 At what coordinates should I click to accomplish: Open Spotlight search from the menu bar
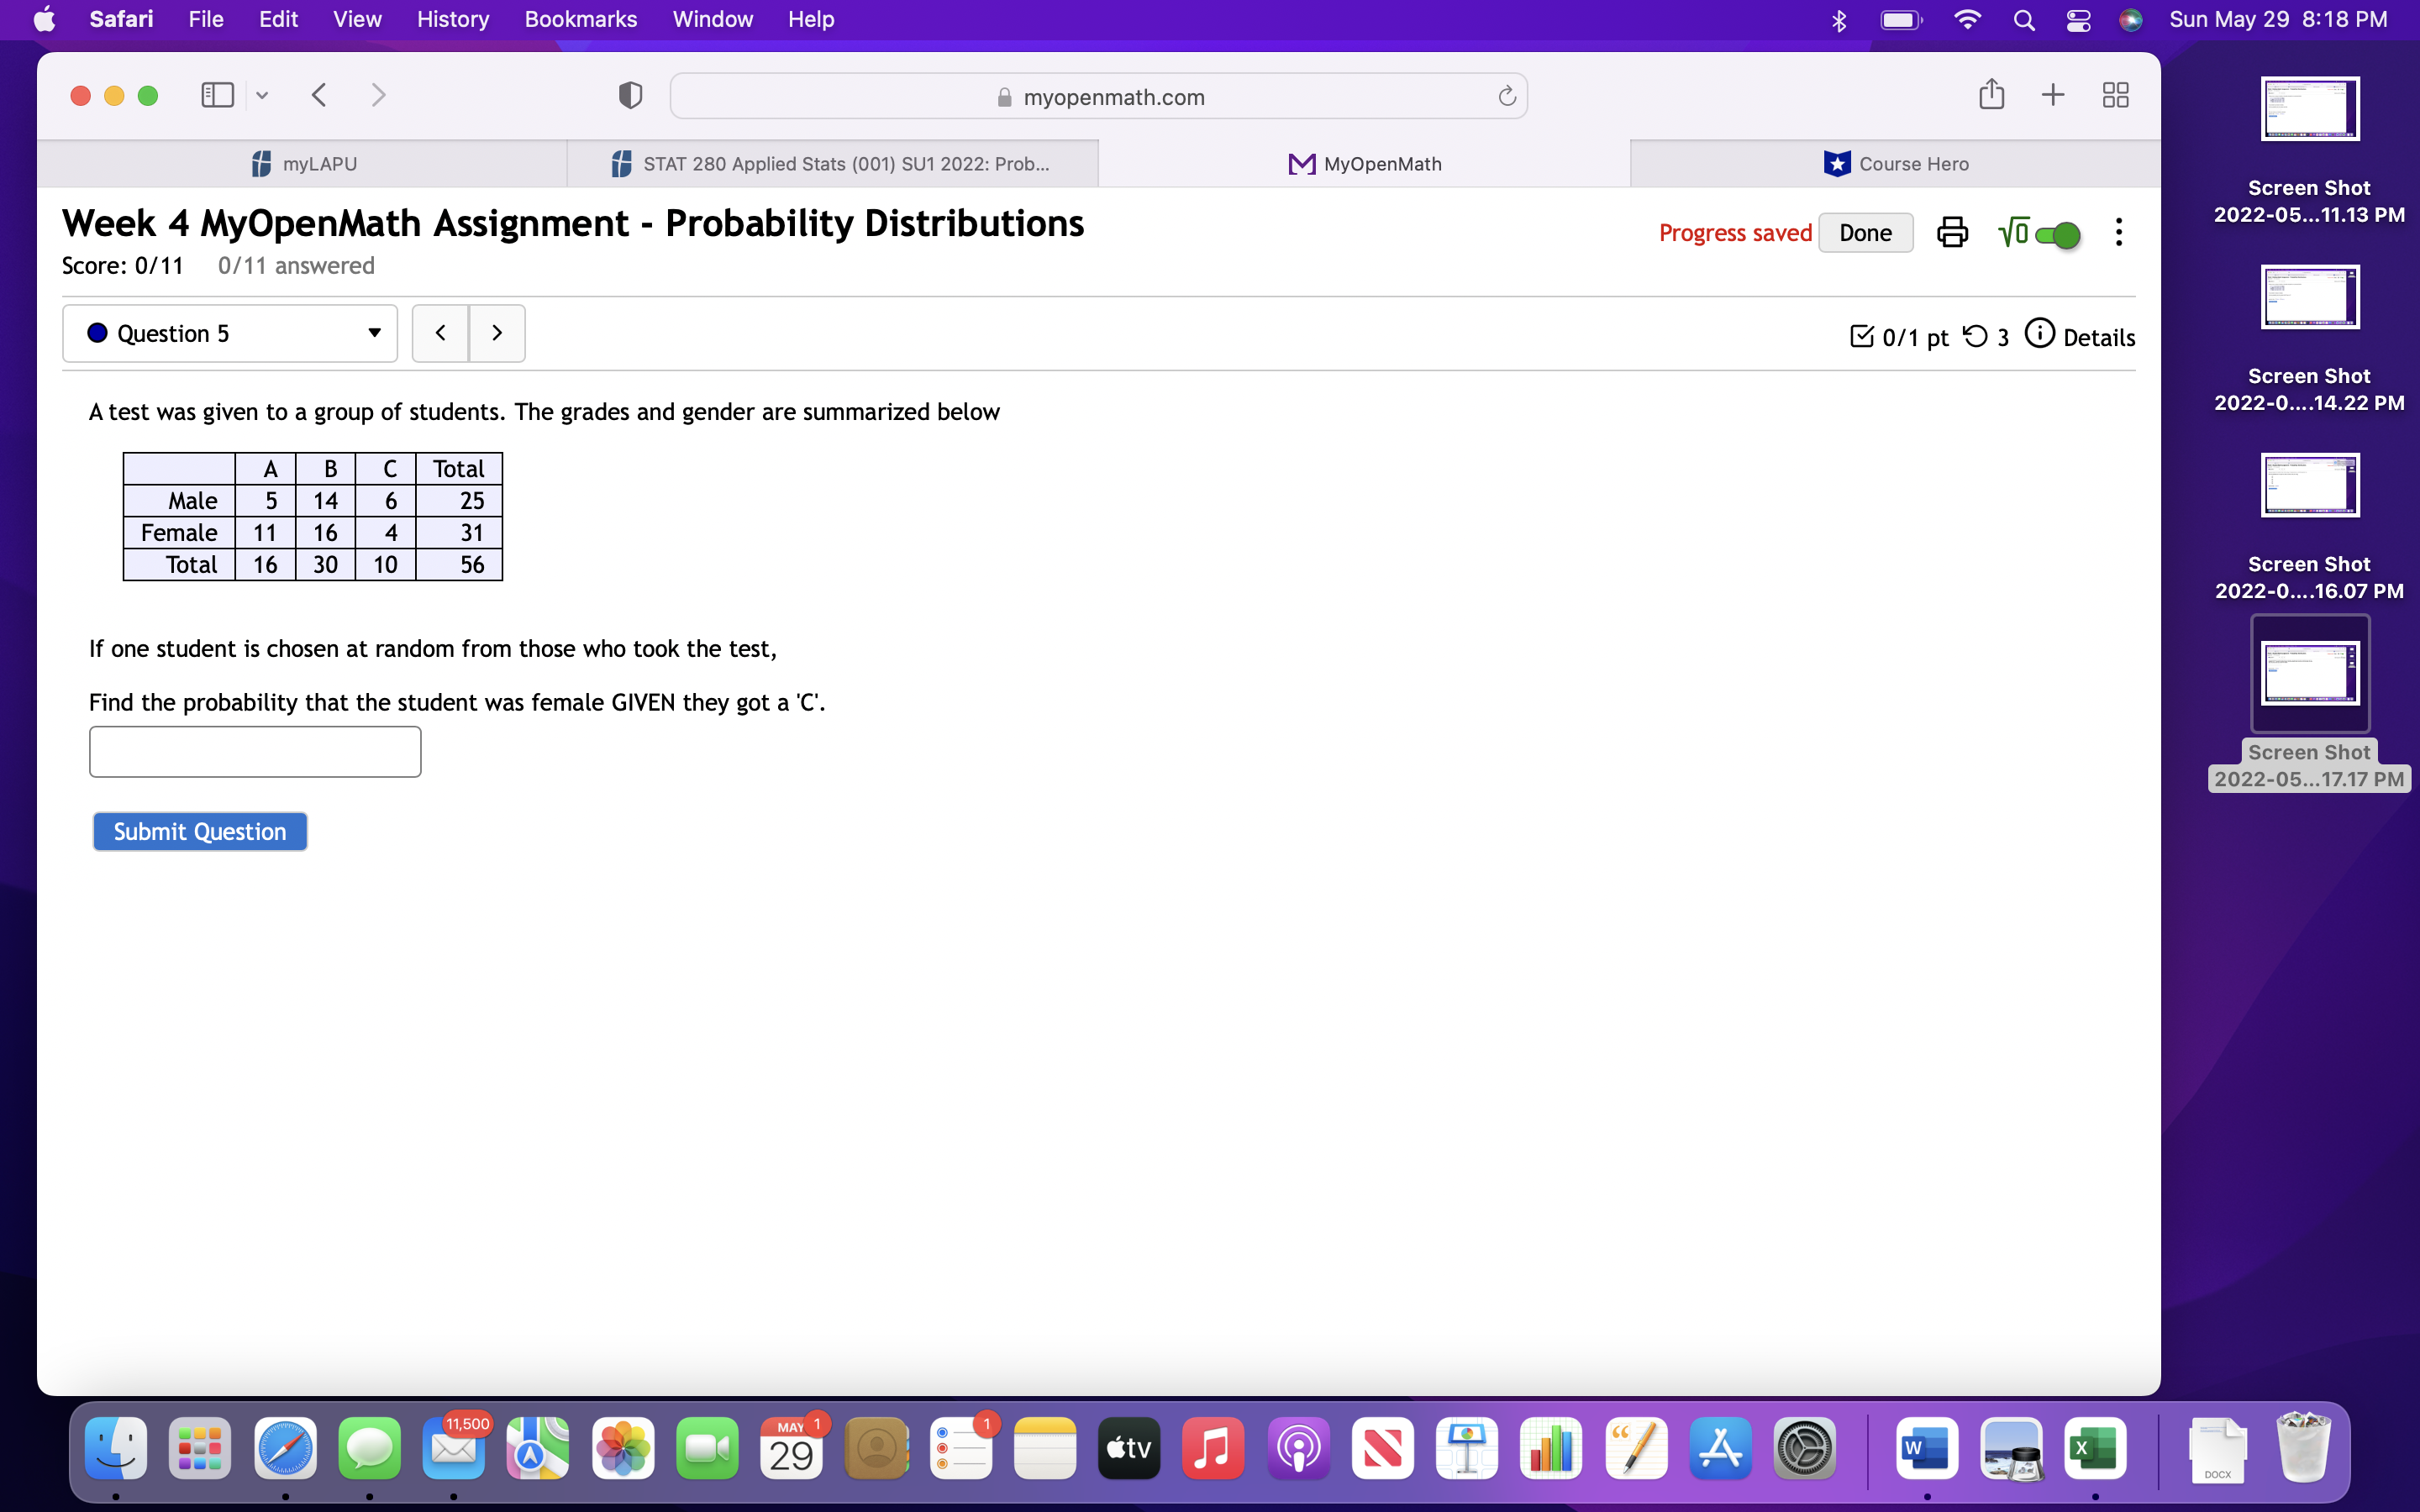[x=2024, y=19]
